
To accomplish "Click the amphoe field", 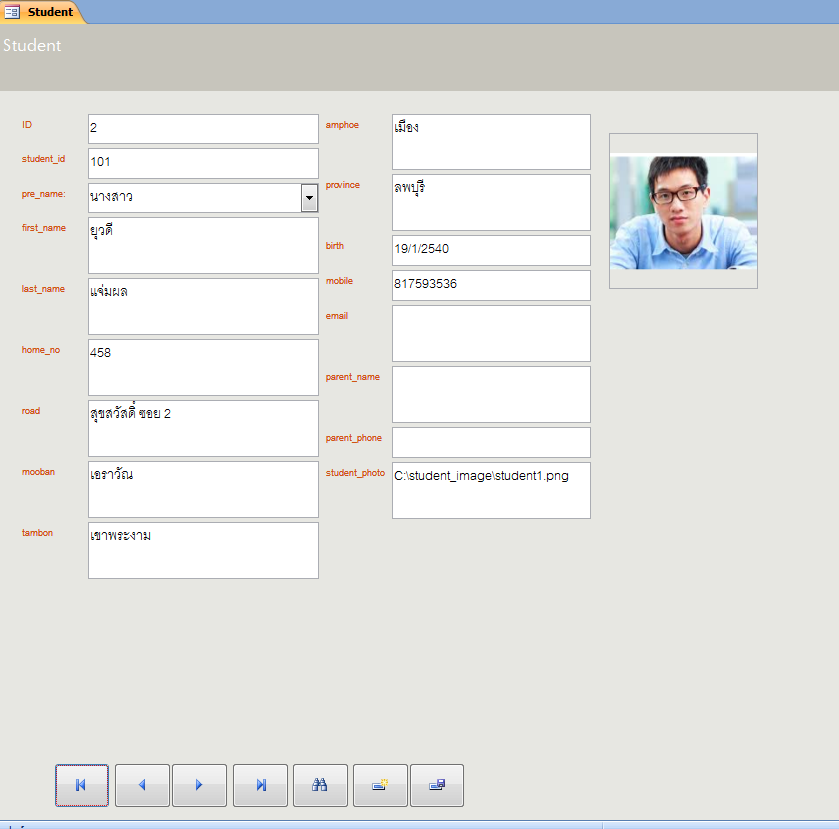I will [491, 142].
